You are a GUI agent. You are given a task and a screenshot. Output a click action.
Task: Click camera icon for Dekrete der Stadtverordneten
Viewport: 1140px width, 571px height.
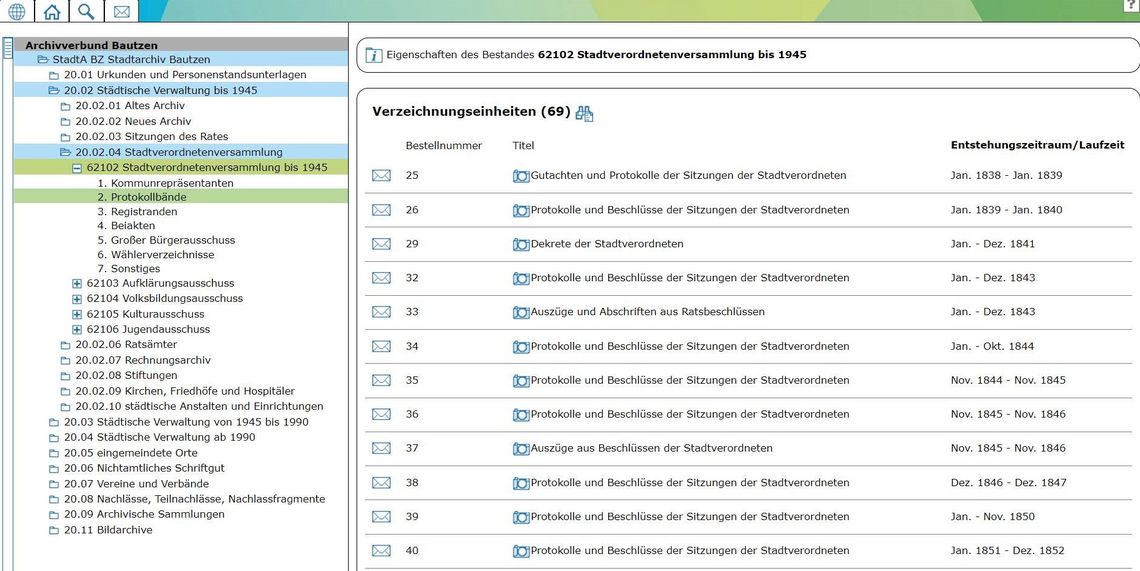520,244
